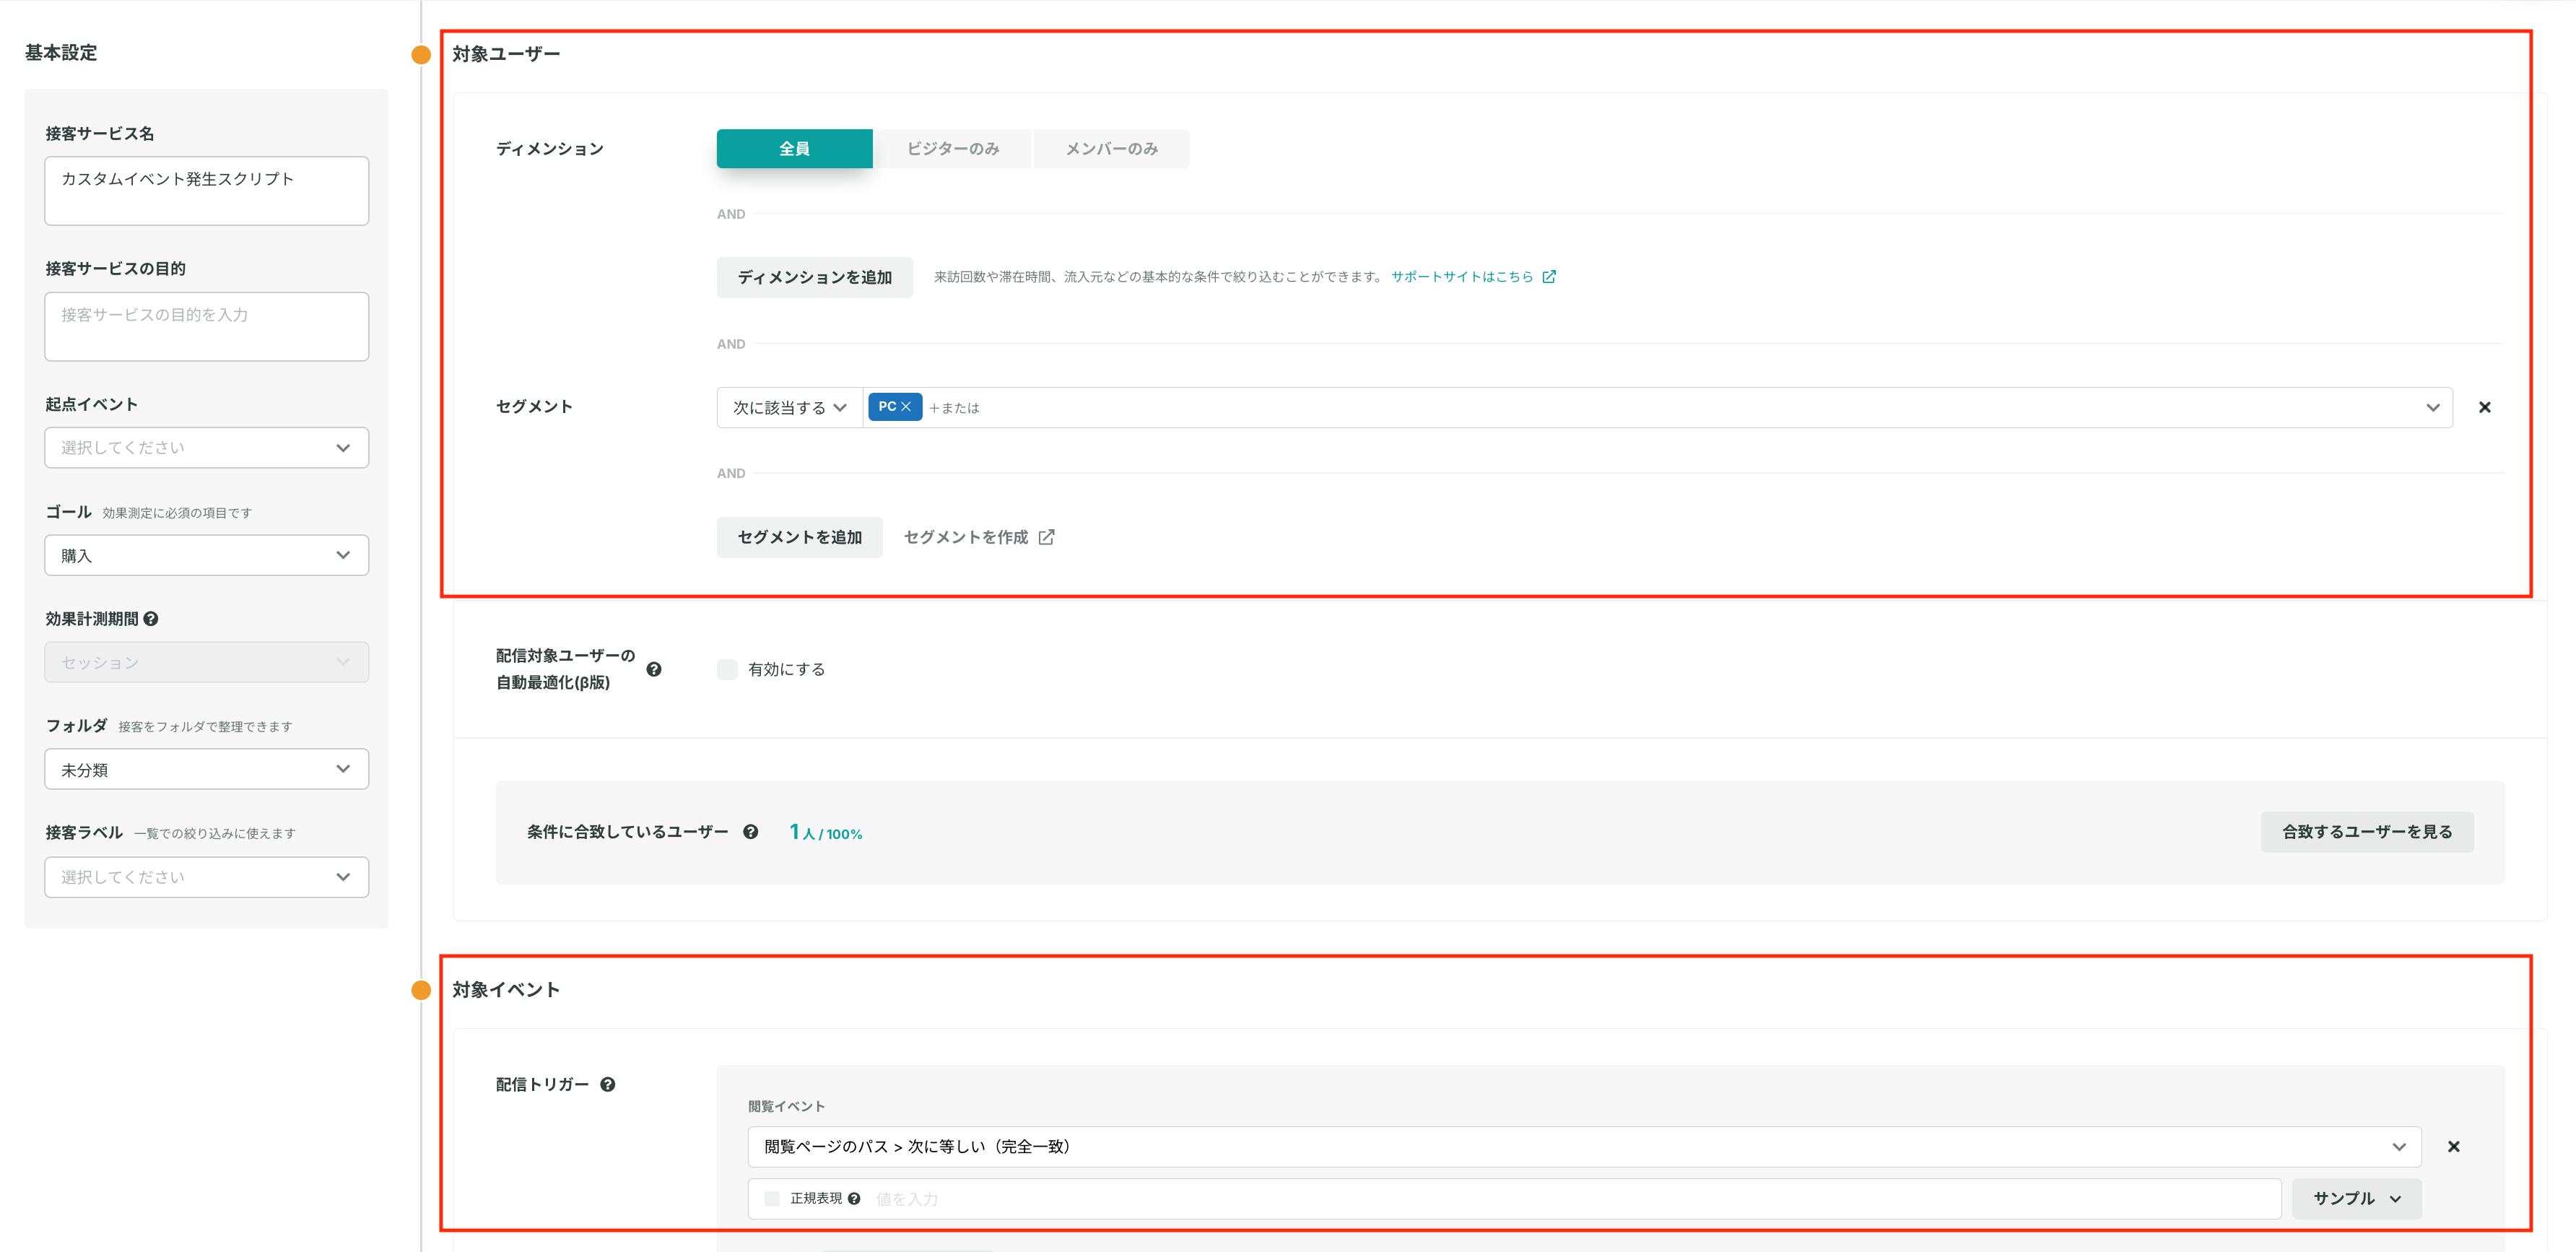Click external link icon beside サポートサイトはこちら
Screen dimensions: 2576x1252
point(1549,277)
